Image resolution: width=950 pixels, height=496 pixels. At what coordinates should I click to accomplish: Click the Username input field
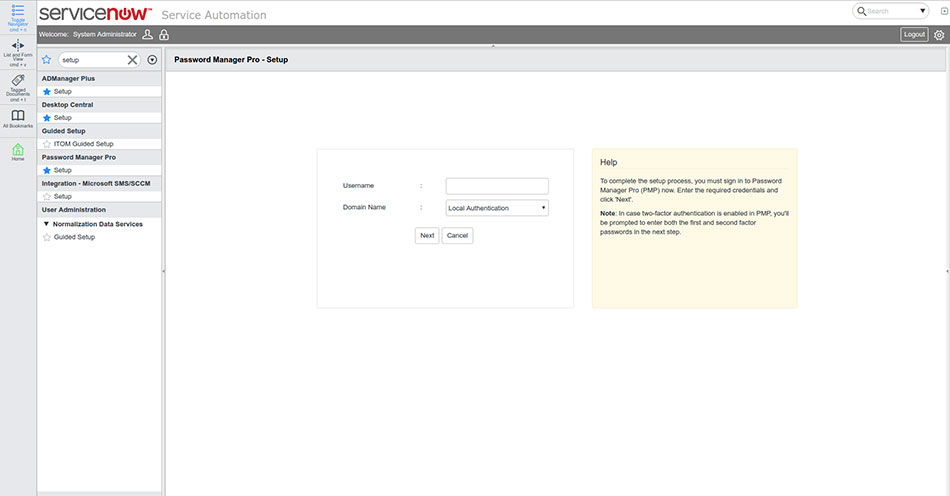497,186
